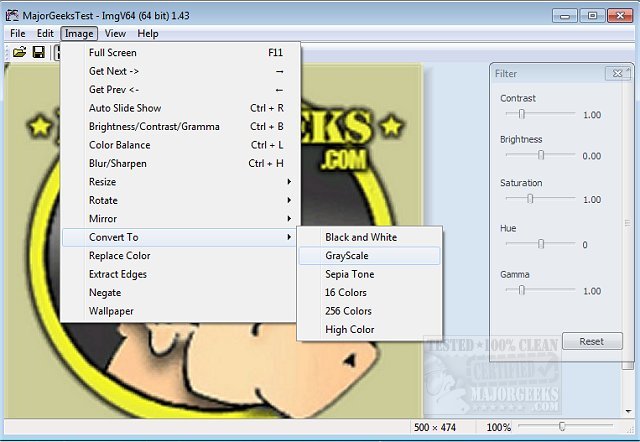Select Replace Color menu item
This screenshot has width=640, height=442.
181,255
